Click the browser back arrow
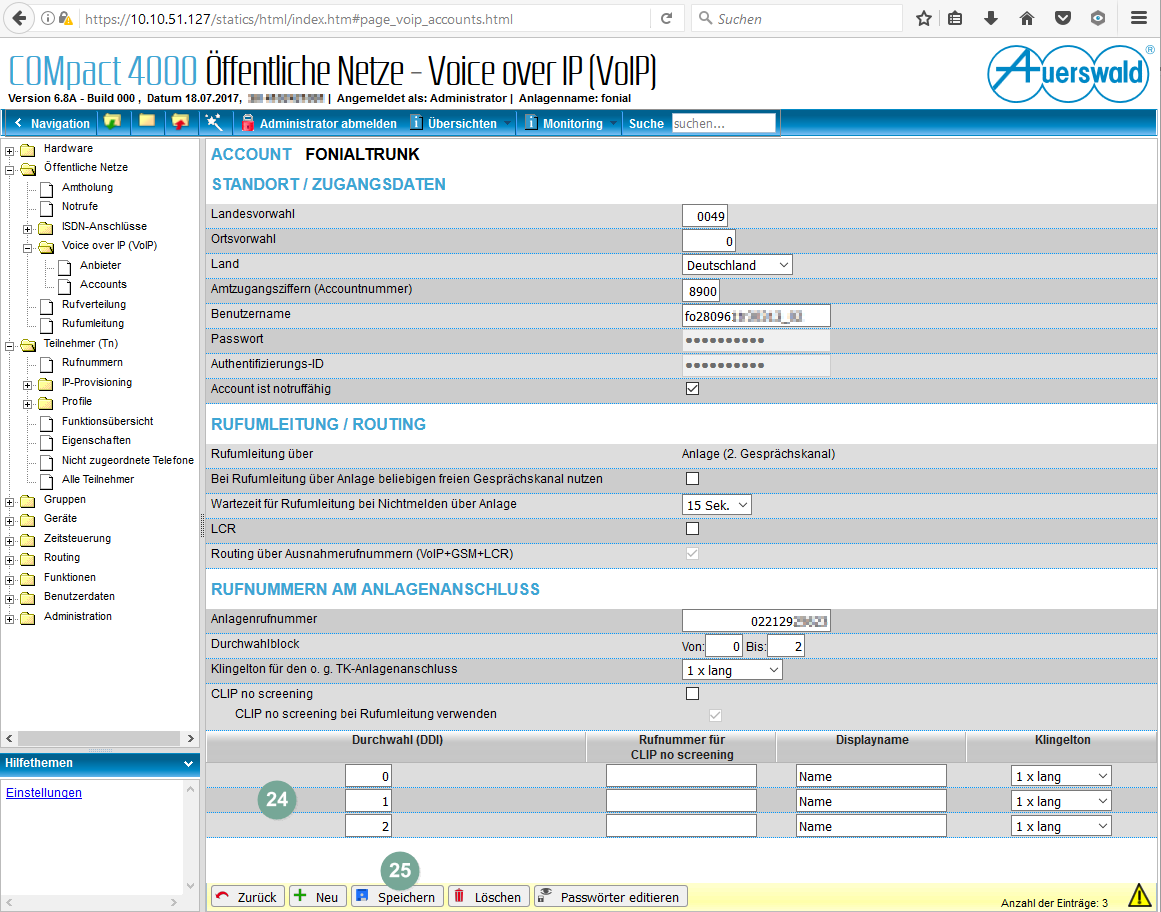 [19, 19]
